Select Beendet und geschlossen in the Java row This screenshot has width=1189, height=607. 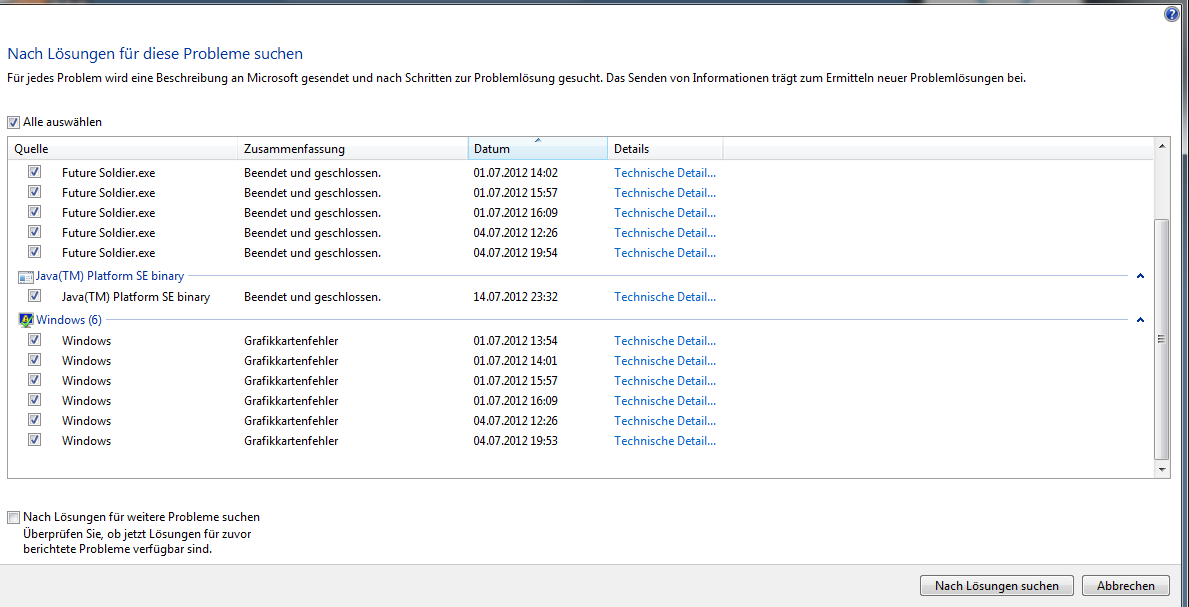point(312,297)
